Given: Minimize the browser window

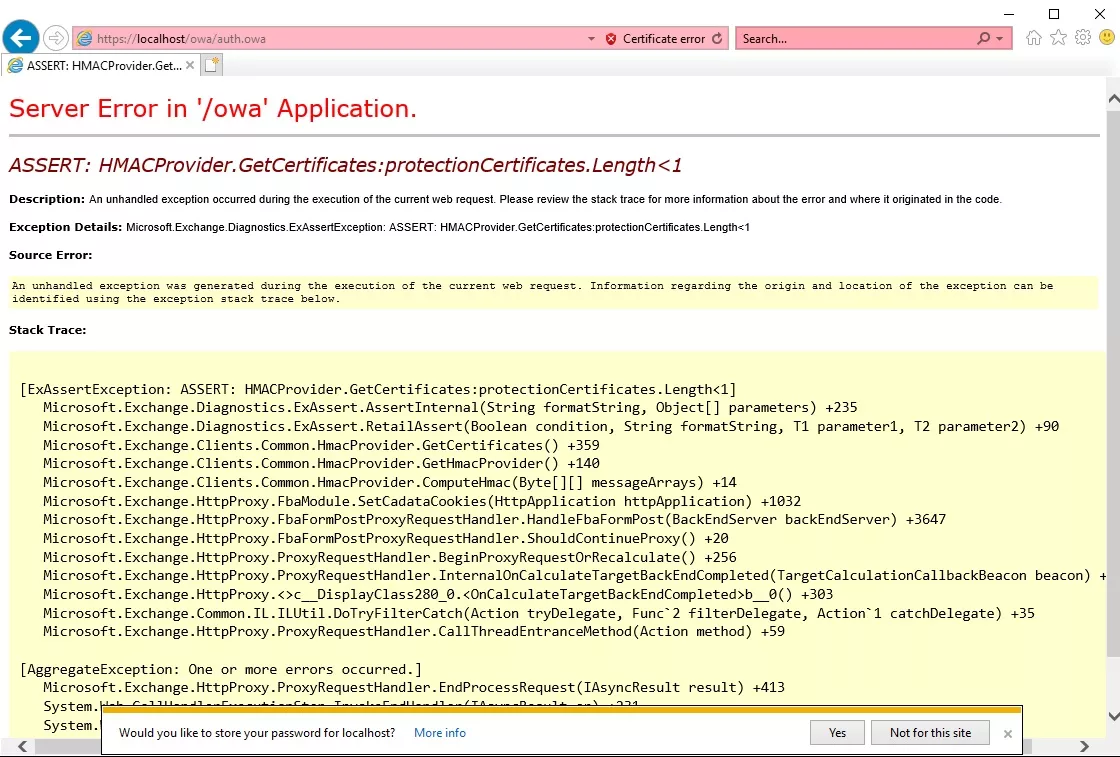Looking at the screenshot, I should point(1009,14).
